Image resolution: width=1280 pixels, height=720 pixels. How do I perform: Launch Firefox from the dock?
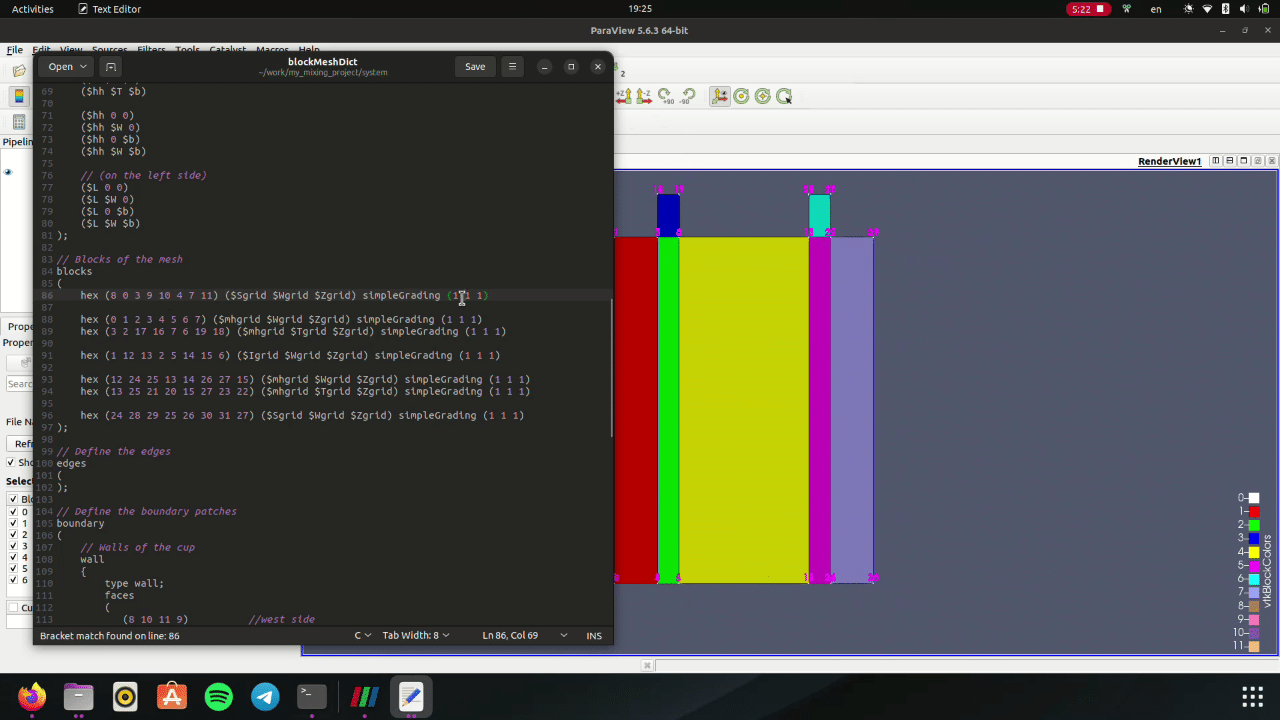tap(32, 696)
